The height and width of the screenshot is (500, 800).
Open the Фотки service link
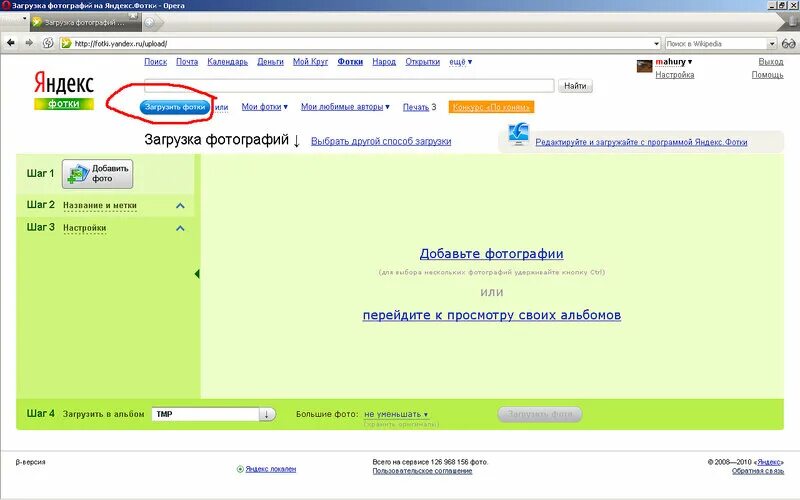350,62
